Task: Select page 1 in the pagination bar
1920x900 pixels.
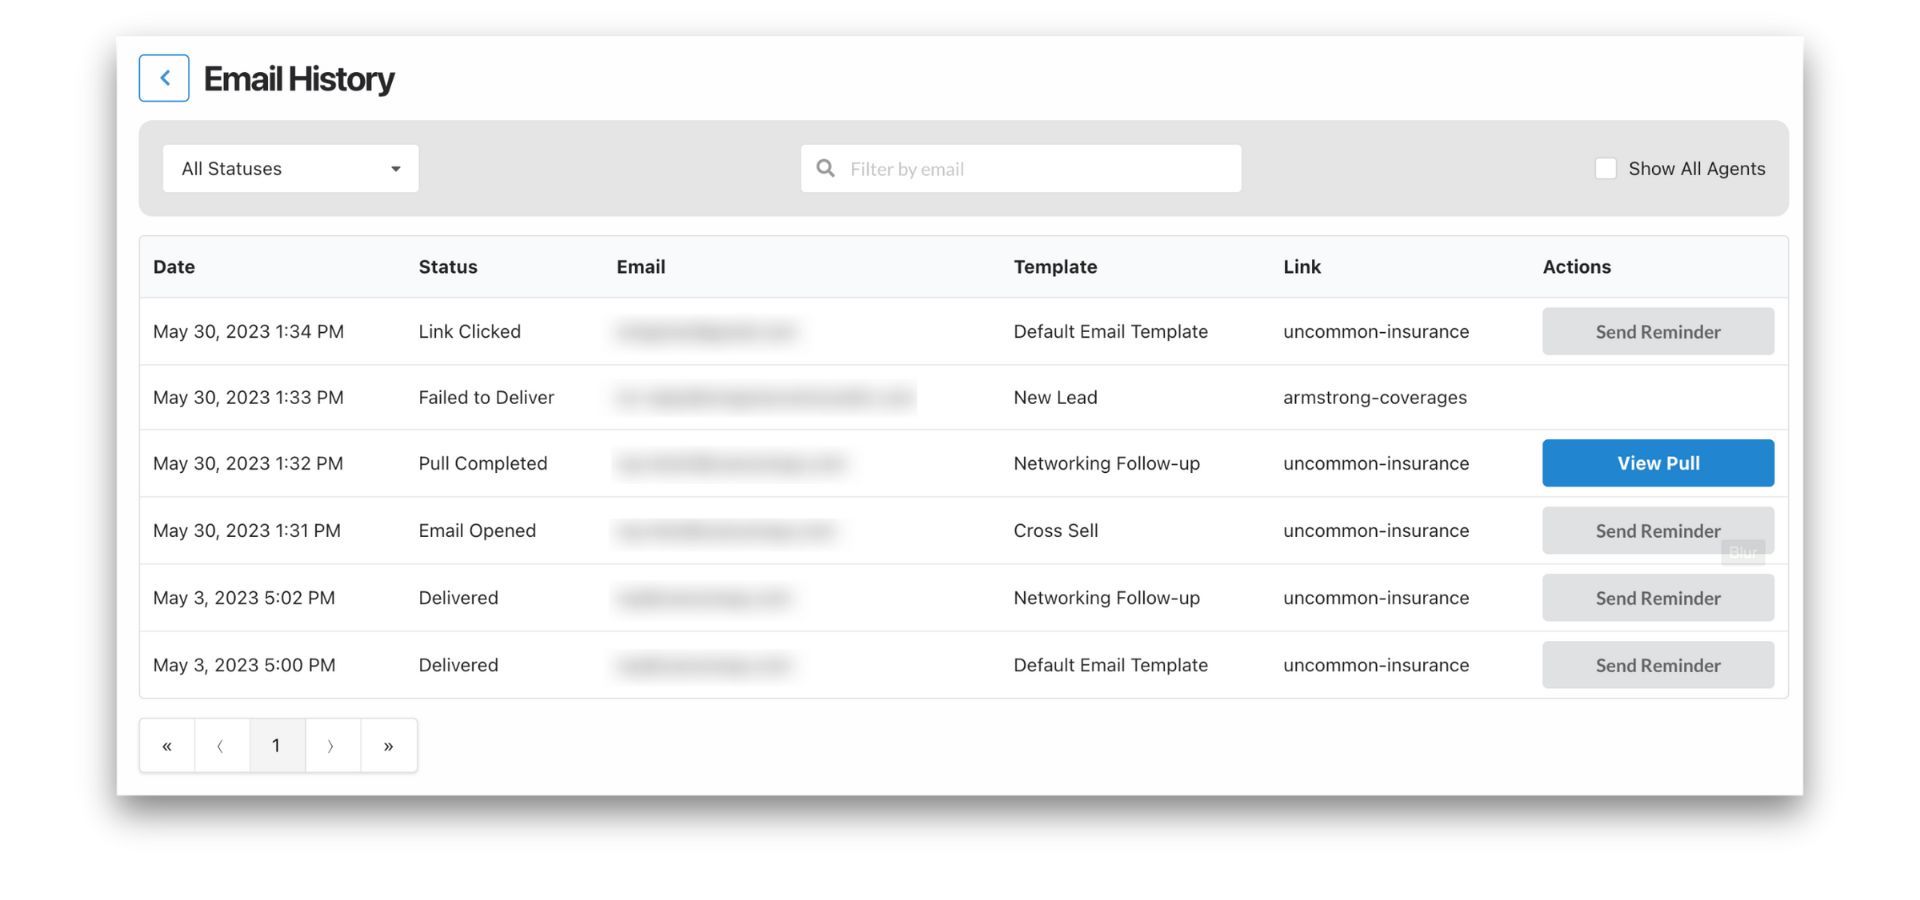Action: click(276, 744)
